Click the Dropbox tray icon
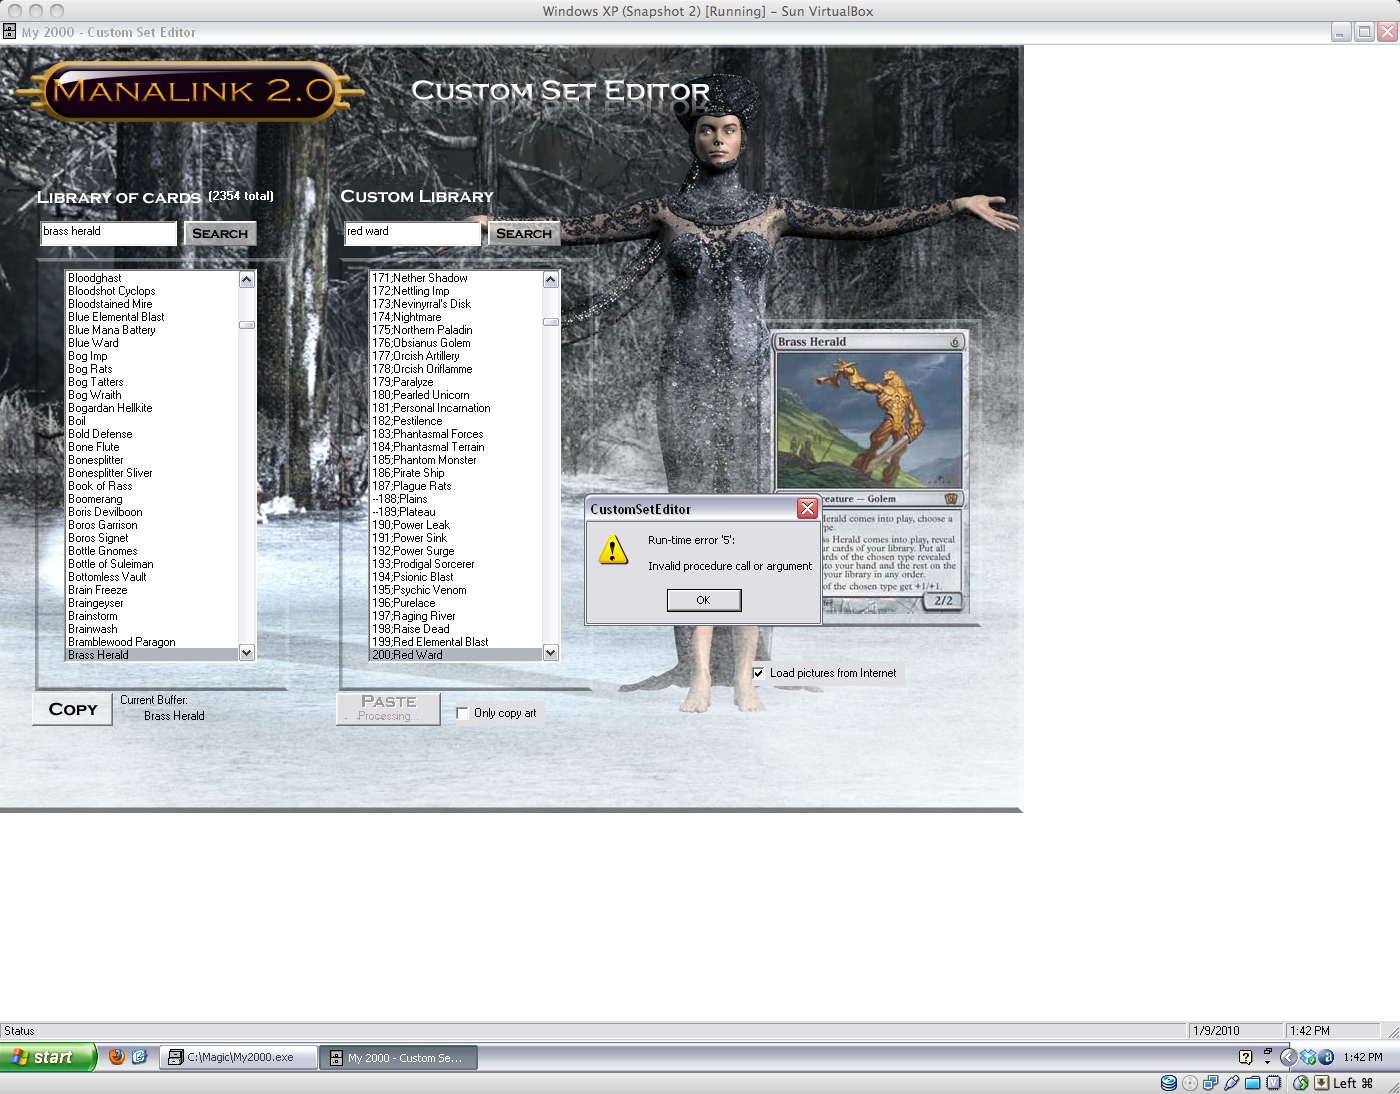 pos(1308,1057)
